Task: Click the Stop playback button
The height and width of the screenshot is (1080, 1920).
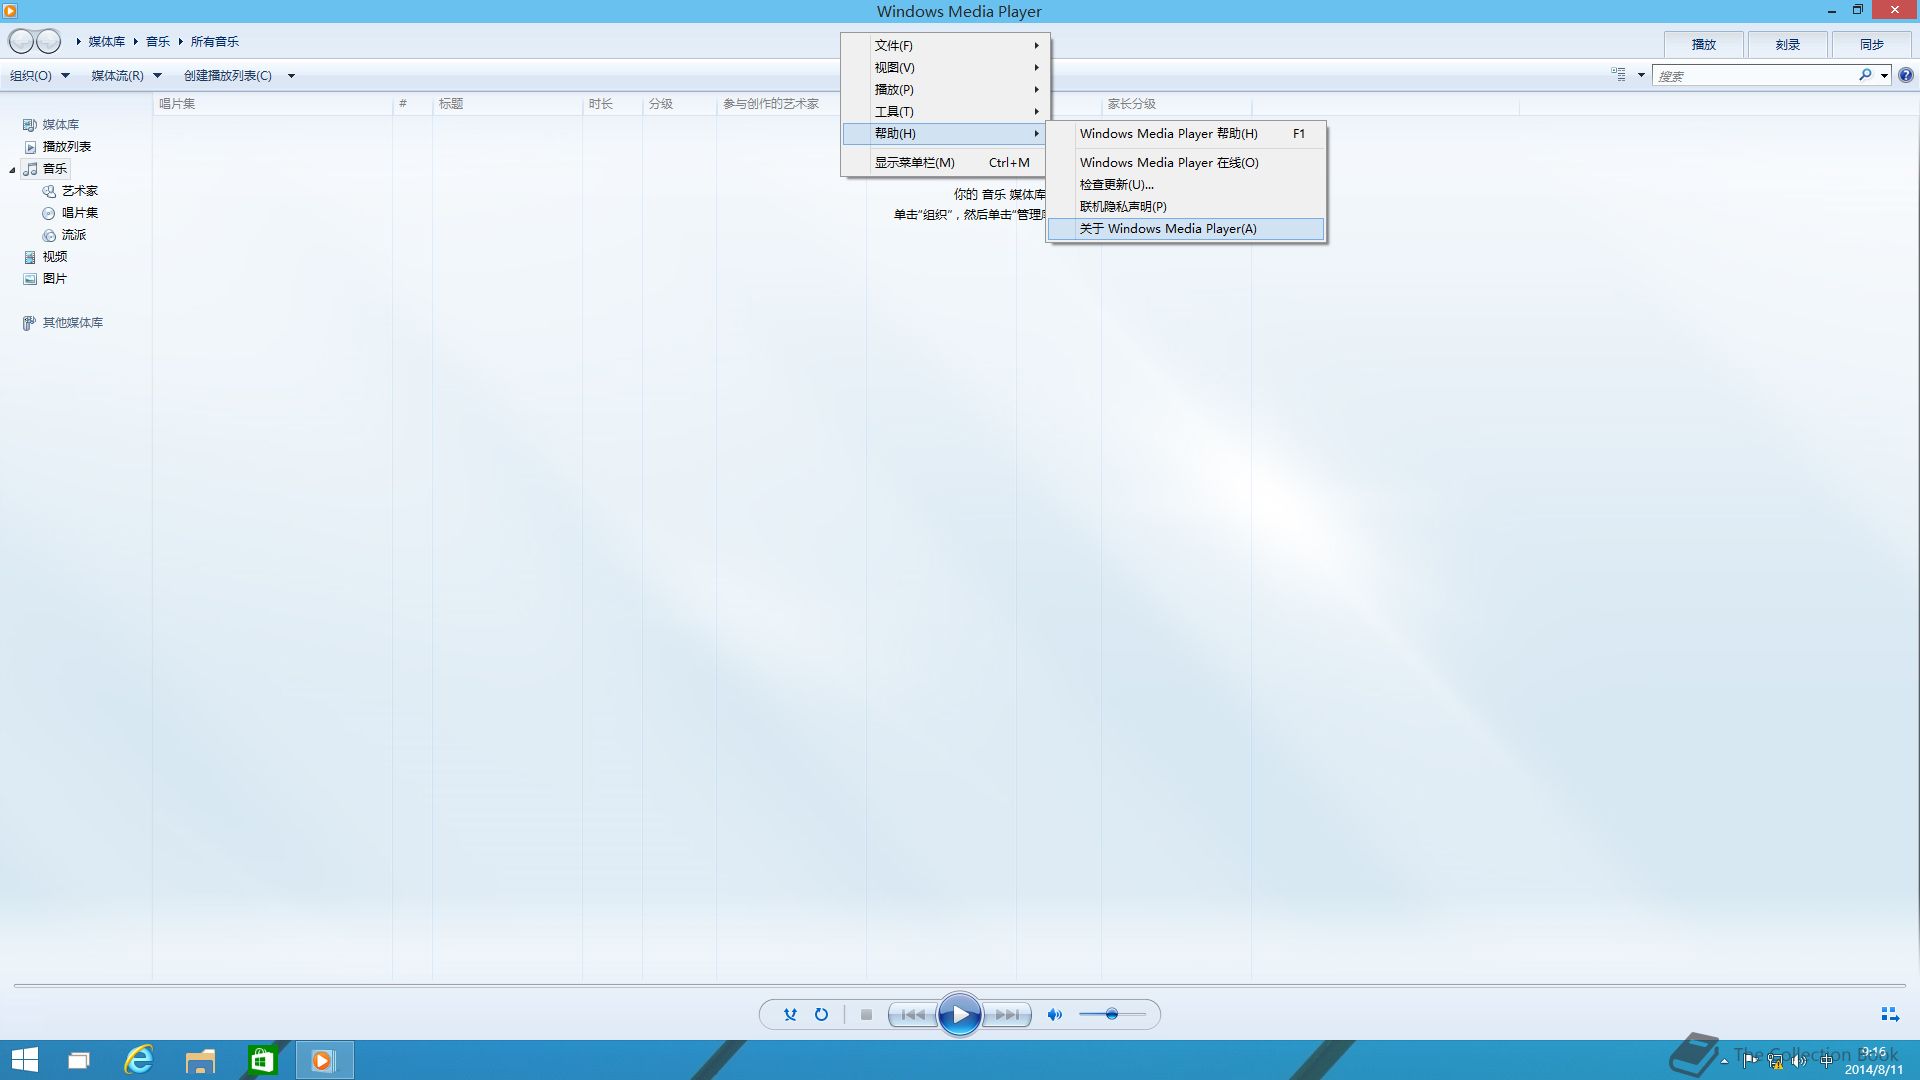Action: 866,1014
